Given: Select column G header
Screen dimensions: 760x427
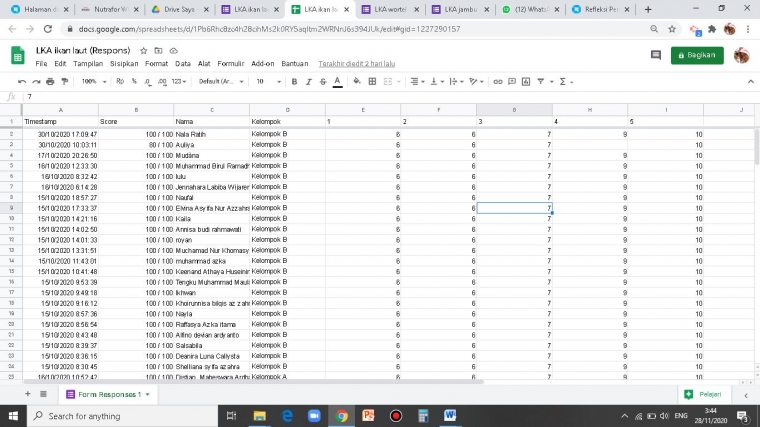Looking at the screenshot, I should [514, 110].
